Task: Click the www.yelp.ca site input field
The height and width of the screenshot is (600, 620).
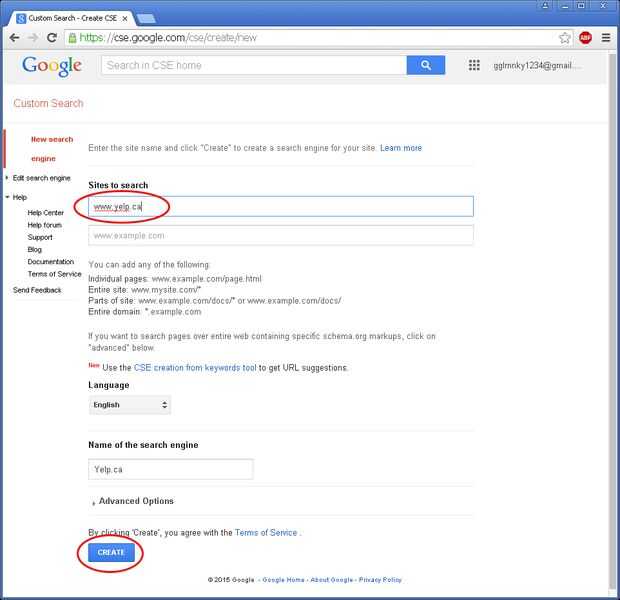Action: [x=281, y=206]
